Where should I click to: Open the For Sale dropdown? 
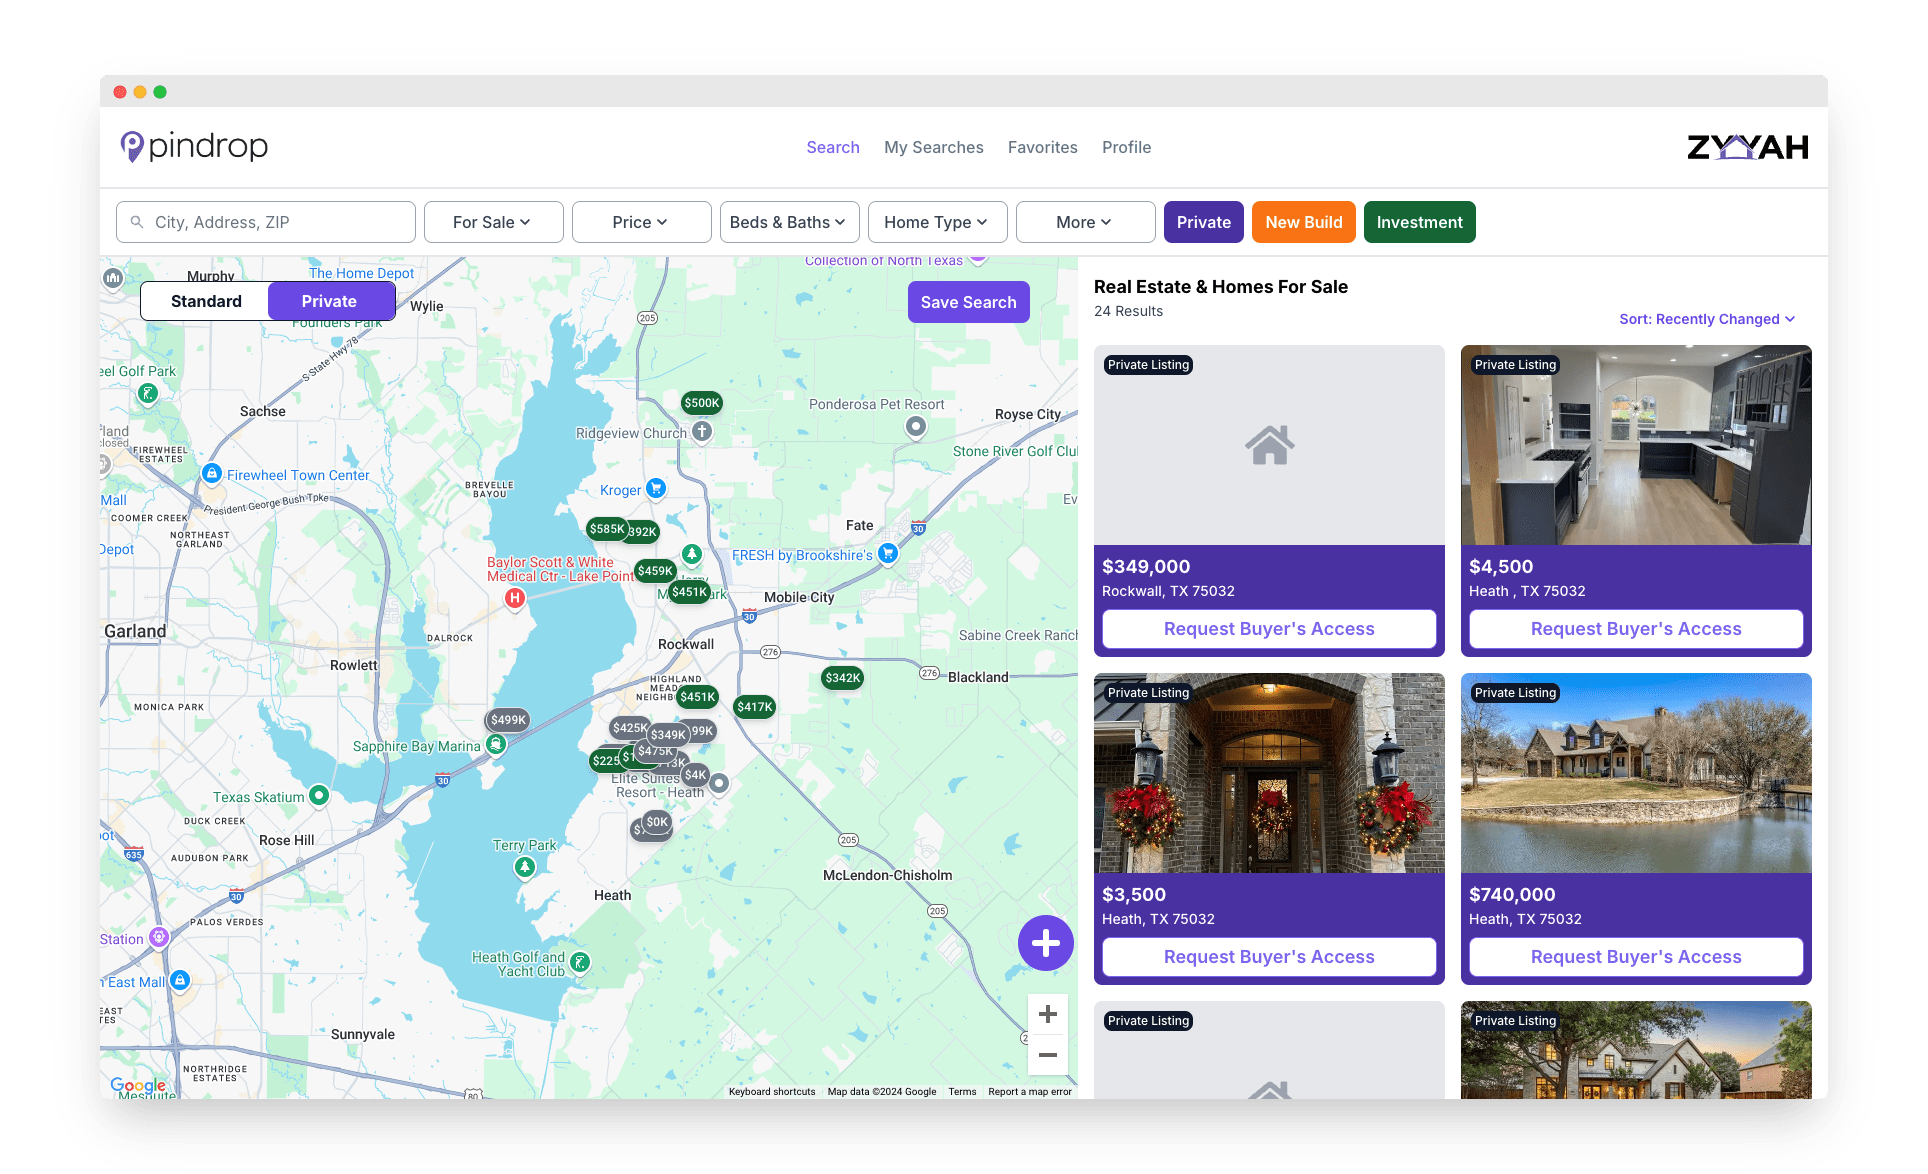[493, 222]
